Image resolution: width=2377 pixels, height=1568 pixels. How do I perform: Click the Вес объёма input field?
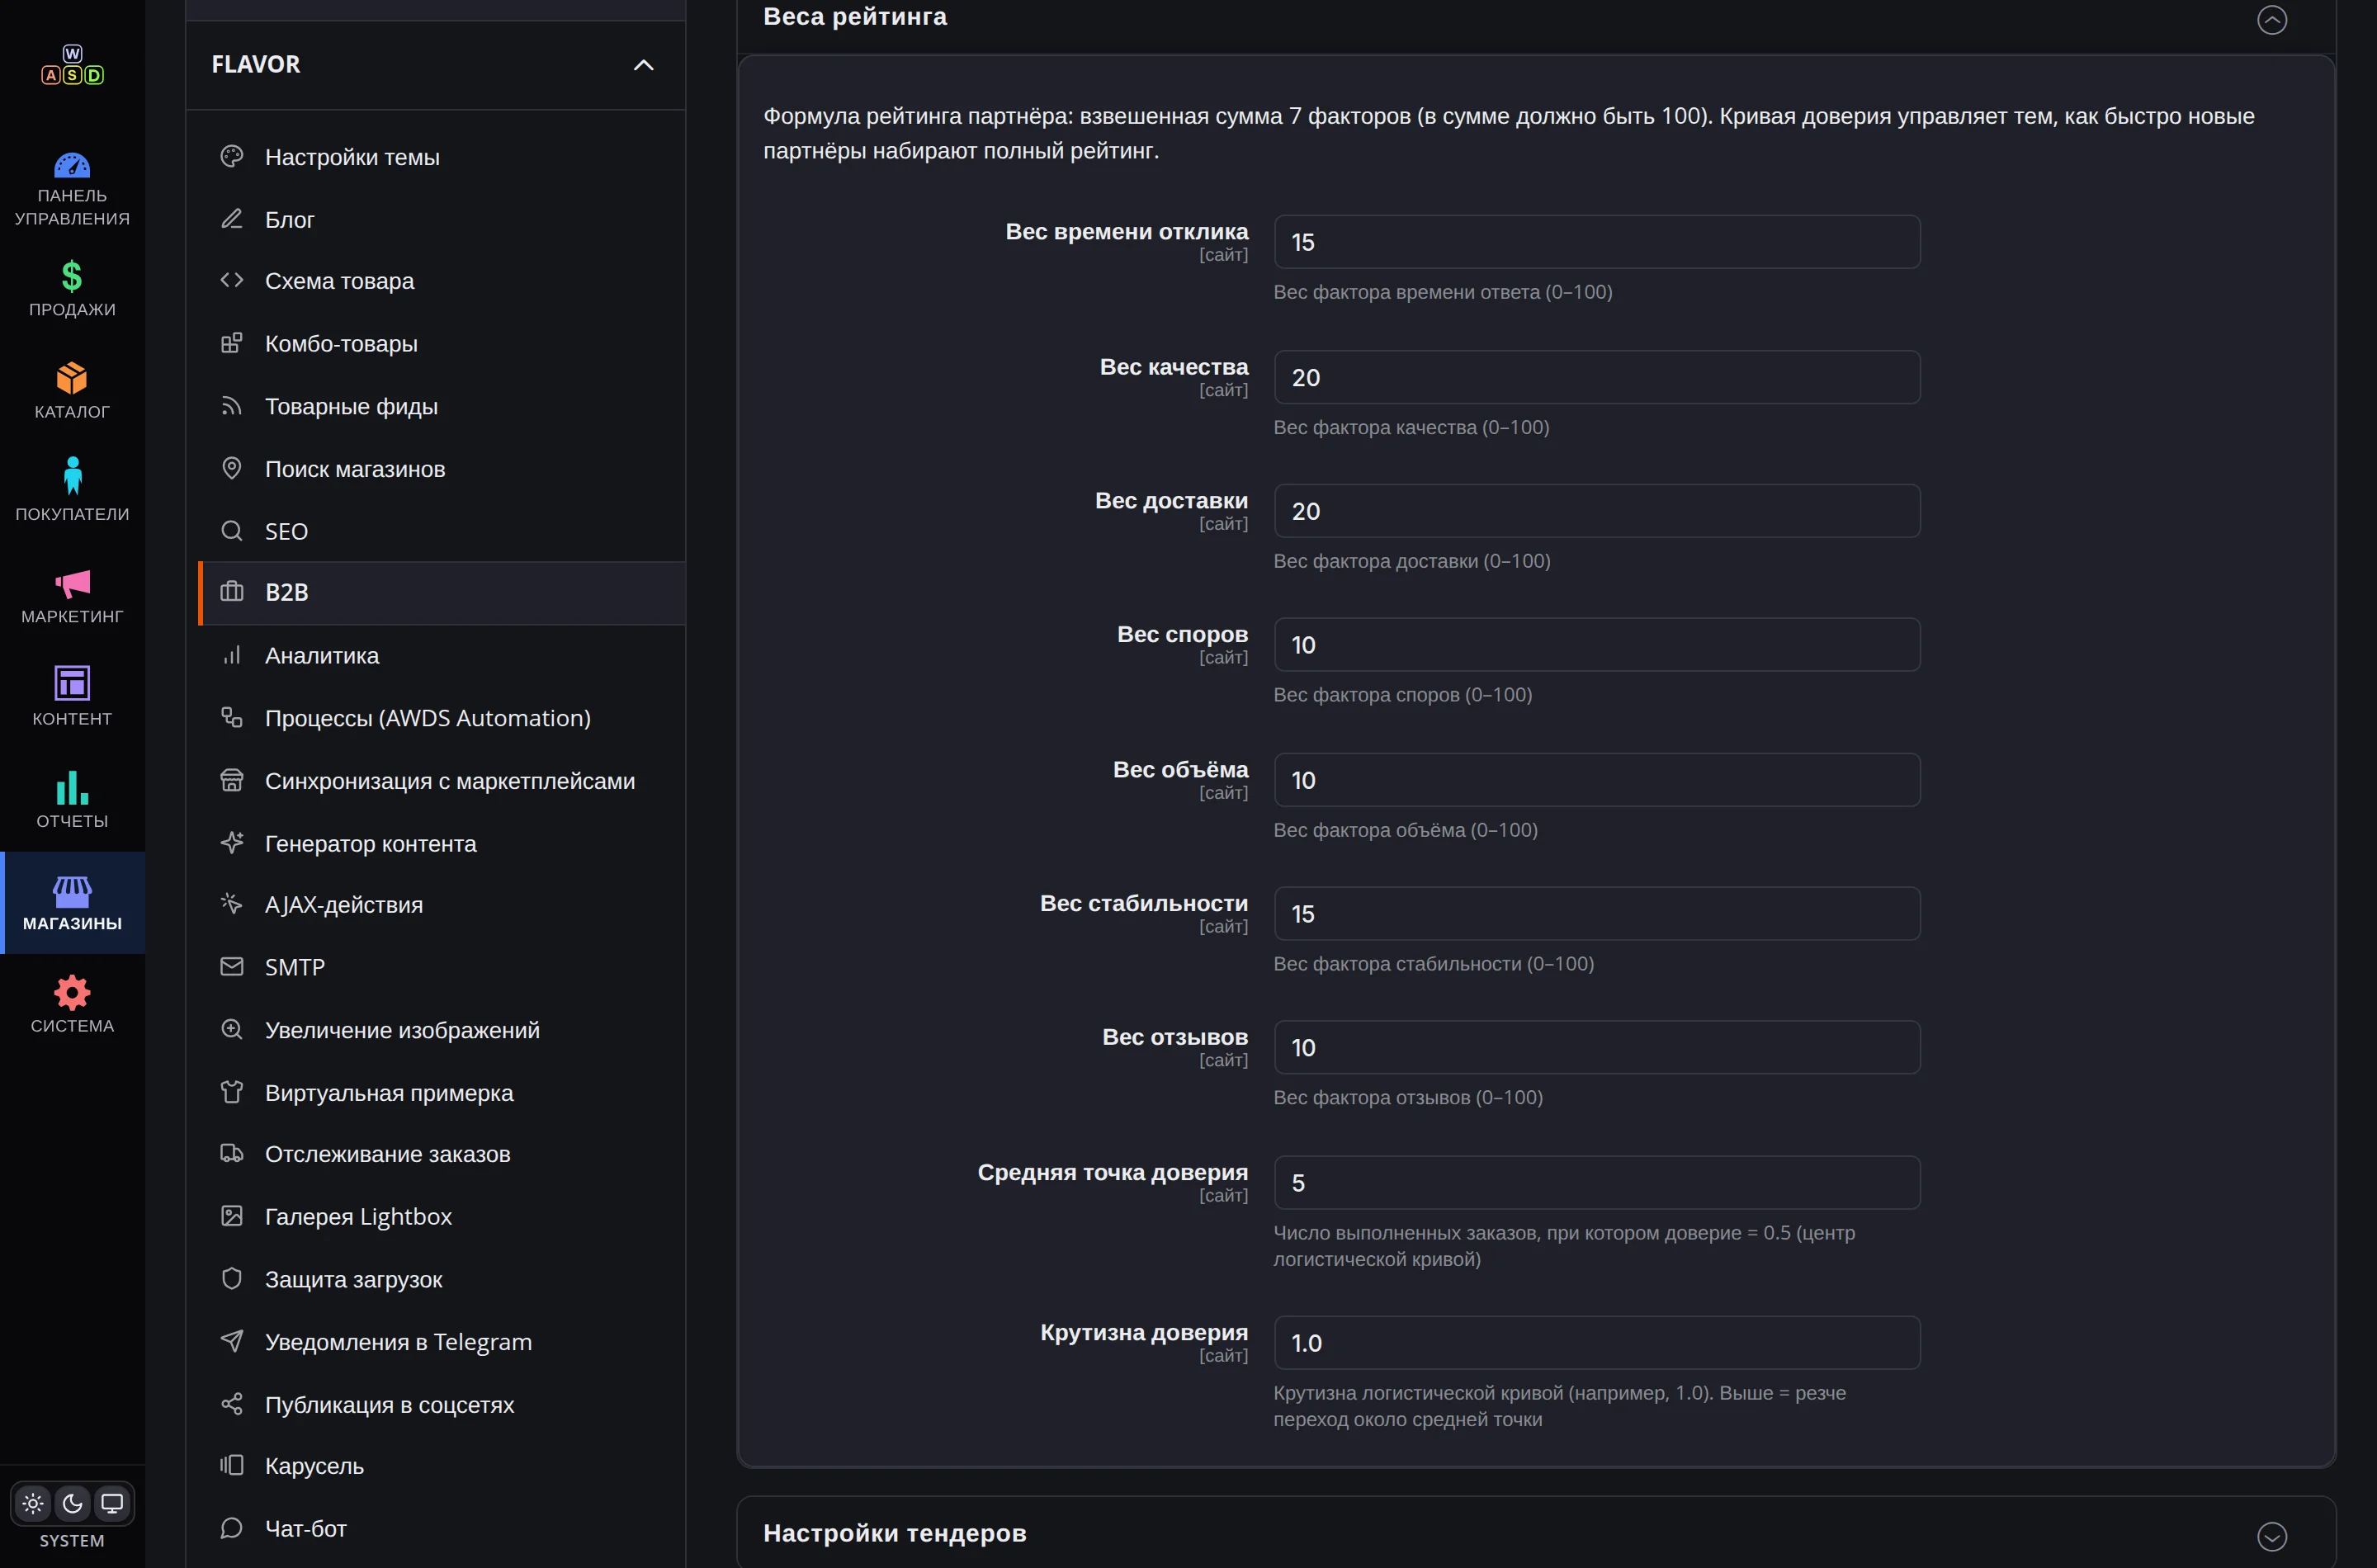[1597, 780]
